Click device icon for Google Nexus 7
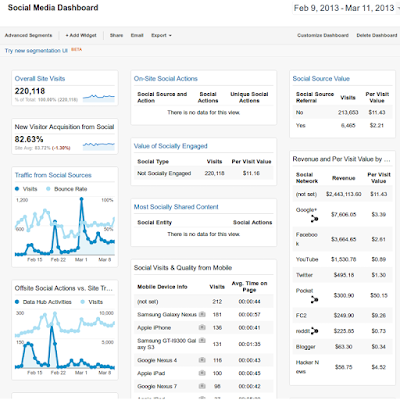This screenshot has width=400, height=400. (x=202, y=386)
